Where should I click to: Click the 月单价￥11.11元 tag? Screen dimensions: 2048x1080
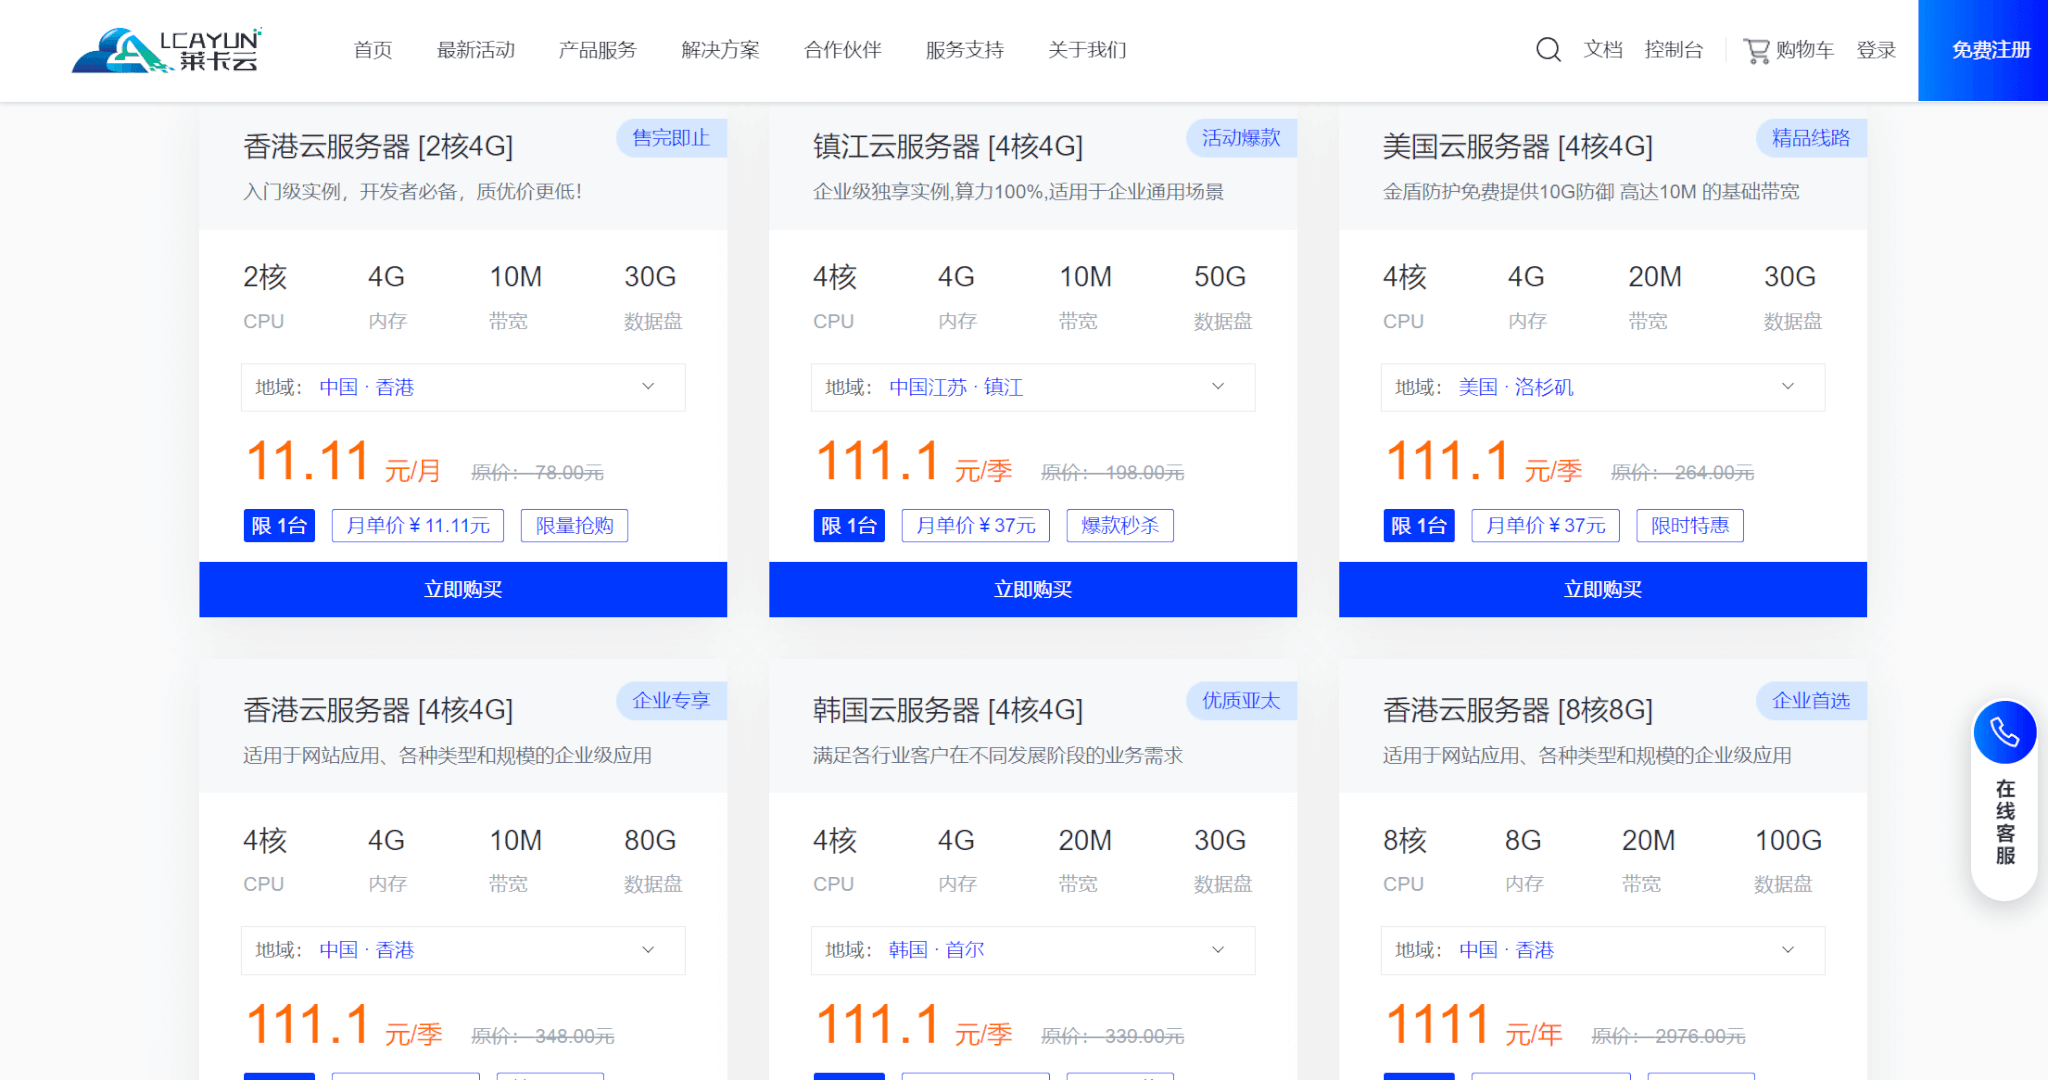(418, 525)
